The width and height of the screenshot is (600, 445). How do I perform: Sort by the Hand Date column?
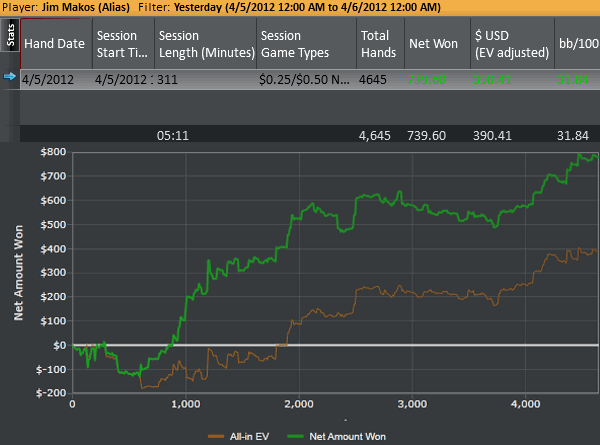coord(56,44)
